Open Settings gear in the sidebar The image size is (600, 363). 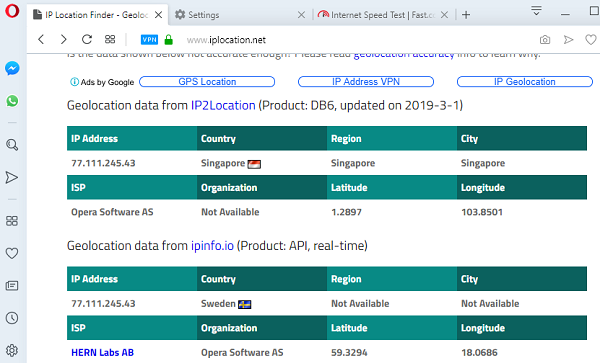tap(12, 350)
